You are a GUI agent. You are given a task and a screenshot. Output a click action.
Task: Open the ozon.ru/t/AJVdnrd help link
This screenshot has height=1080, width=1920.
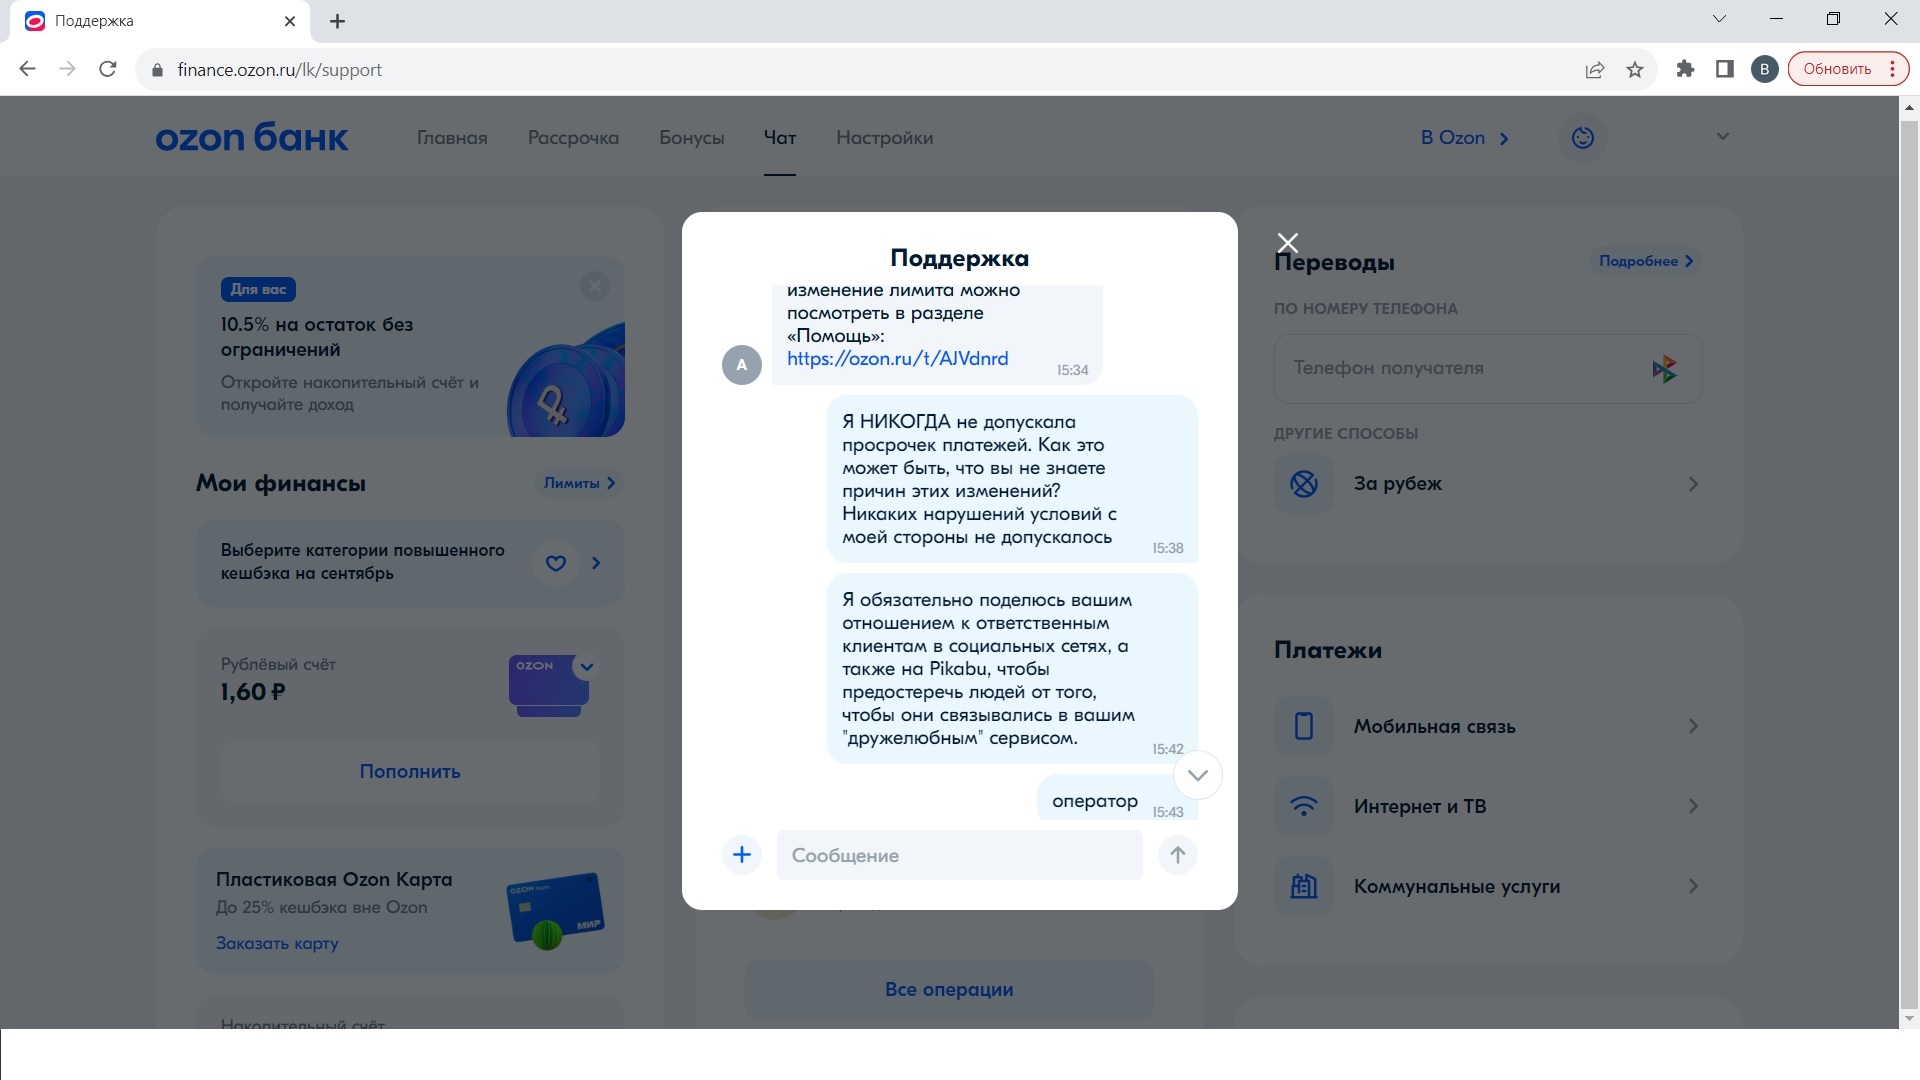(x=897, y=358)
